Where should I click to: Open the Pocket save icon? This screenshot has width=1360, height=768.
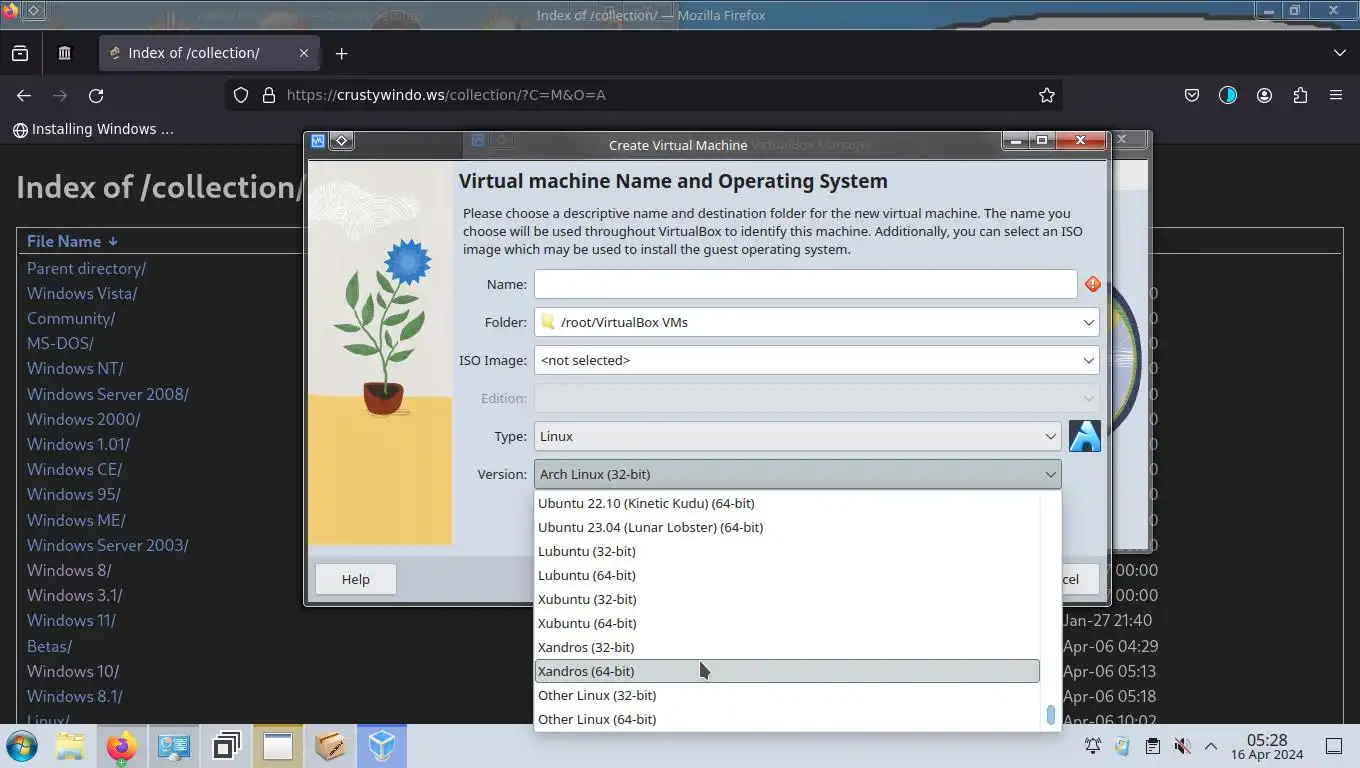coord(1192,95)
